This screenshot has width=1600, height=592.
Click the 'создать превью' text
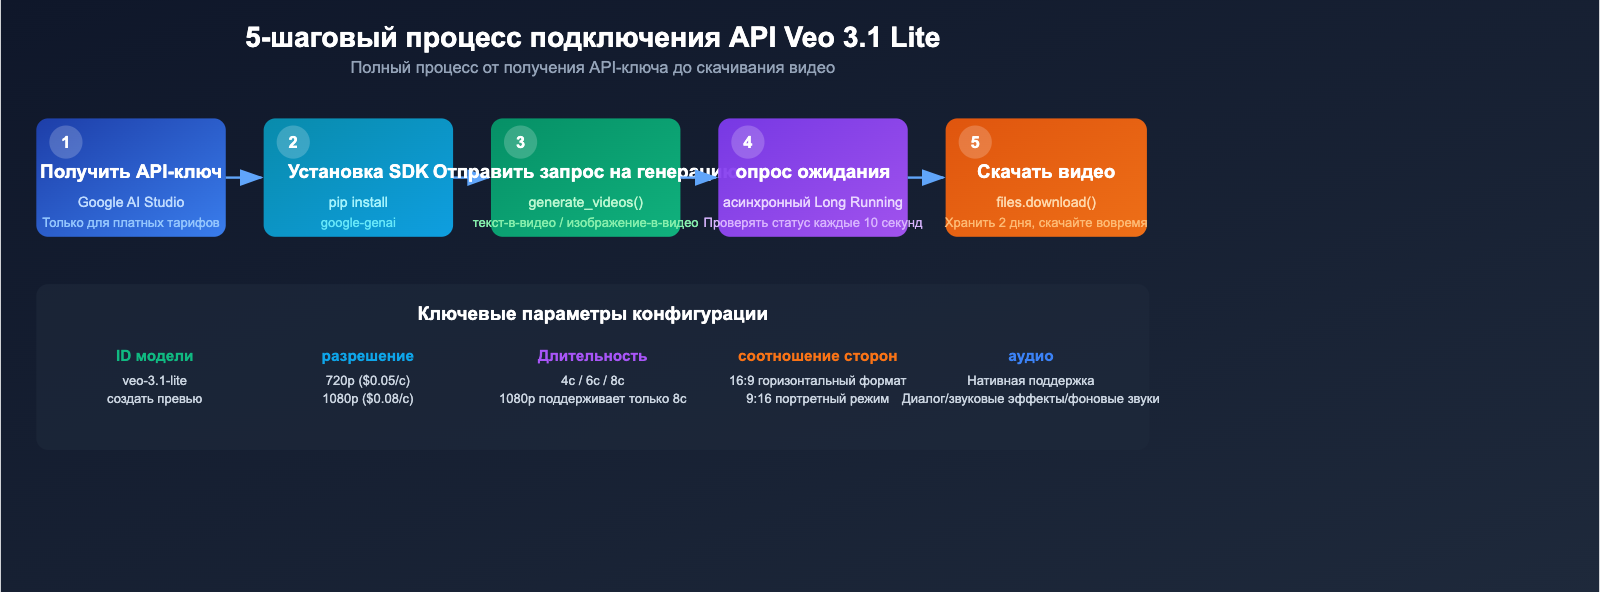point(155,399)
